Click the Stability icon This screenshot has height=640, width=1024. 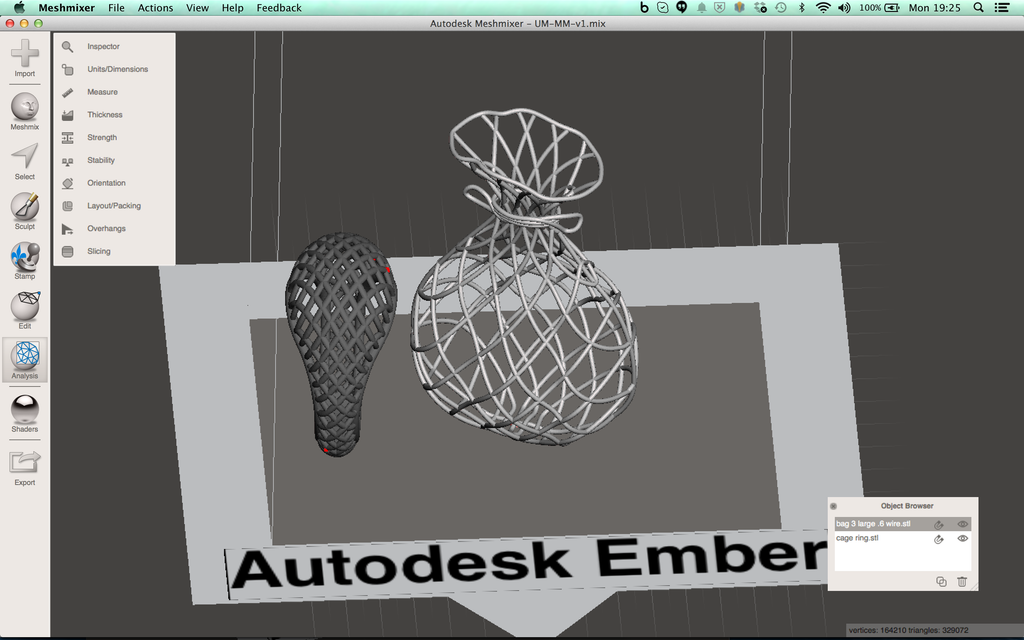click(x=67, y=161)
